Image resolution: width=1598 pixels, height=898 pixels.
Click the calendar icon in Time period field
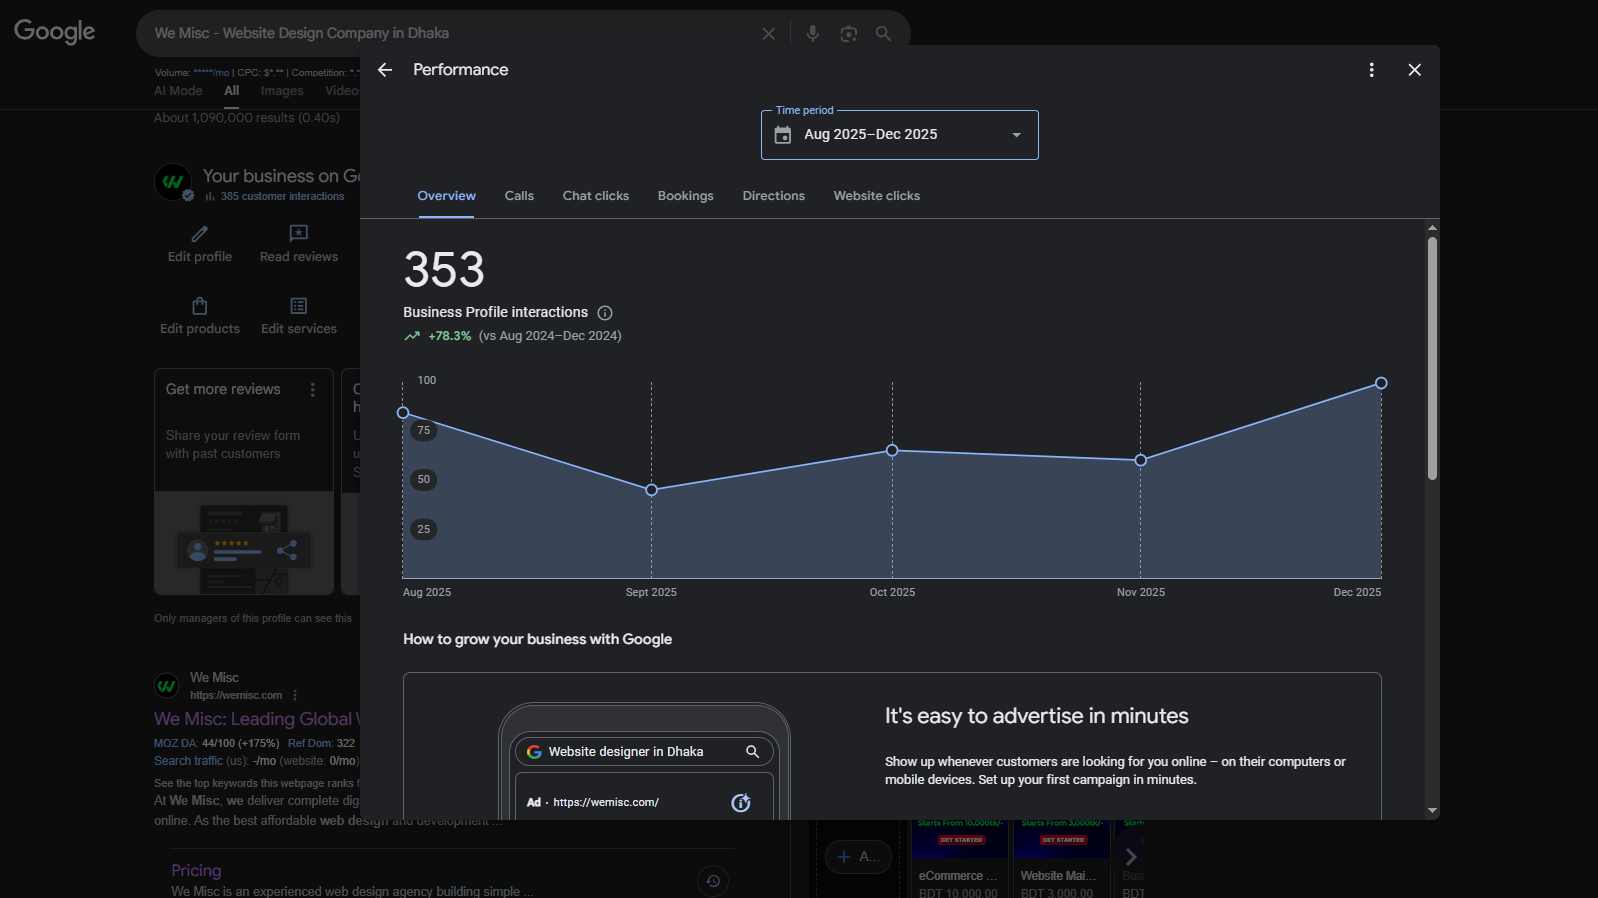[783, 135]
